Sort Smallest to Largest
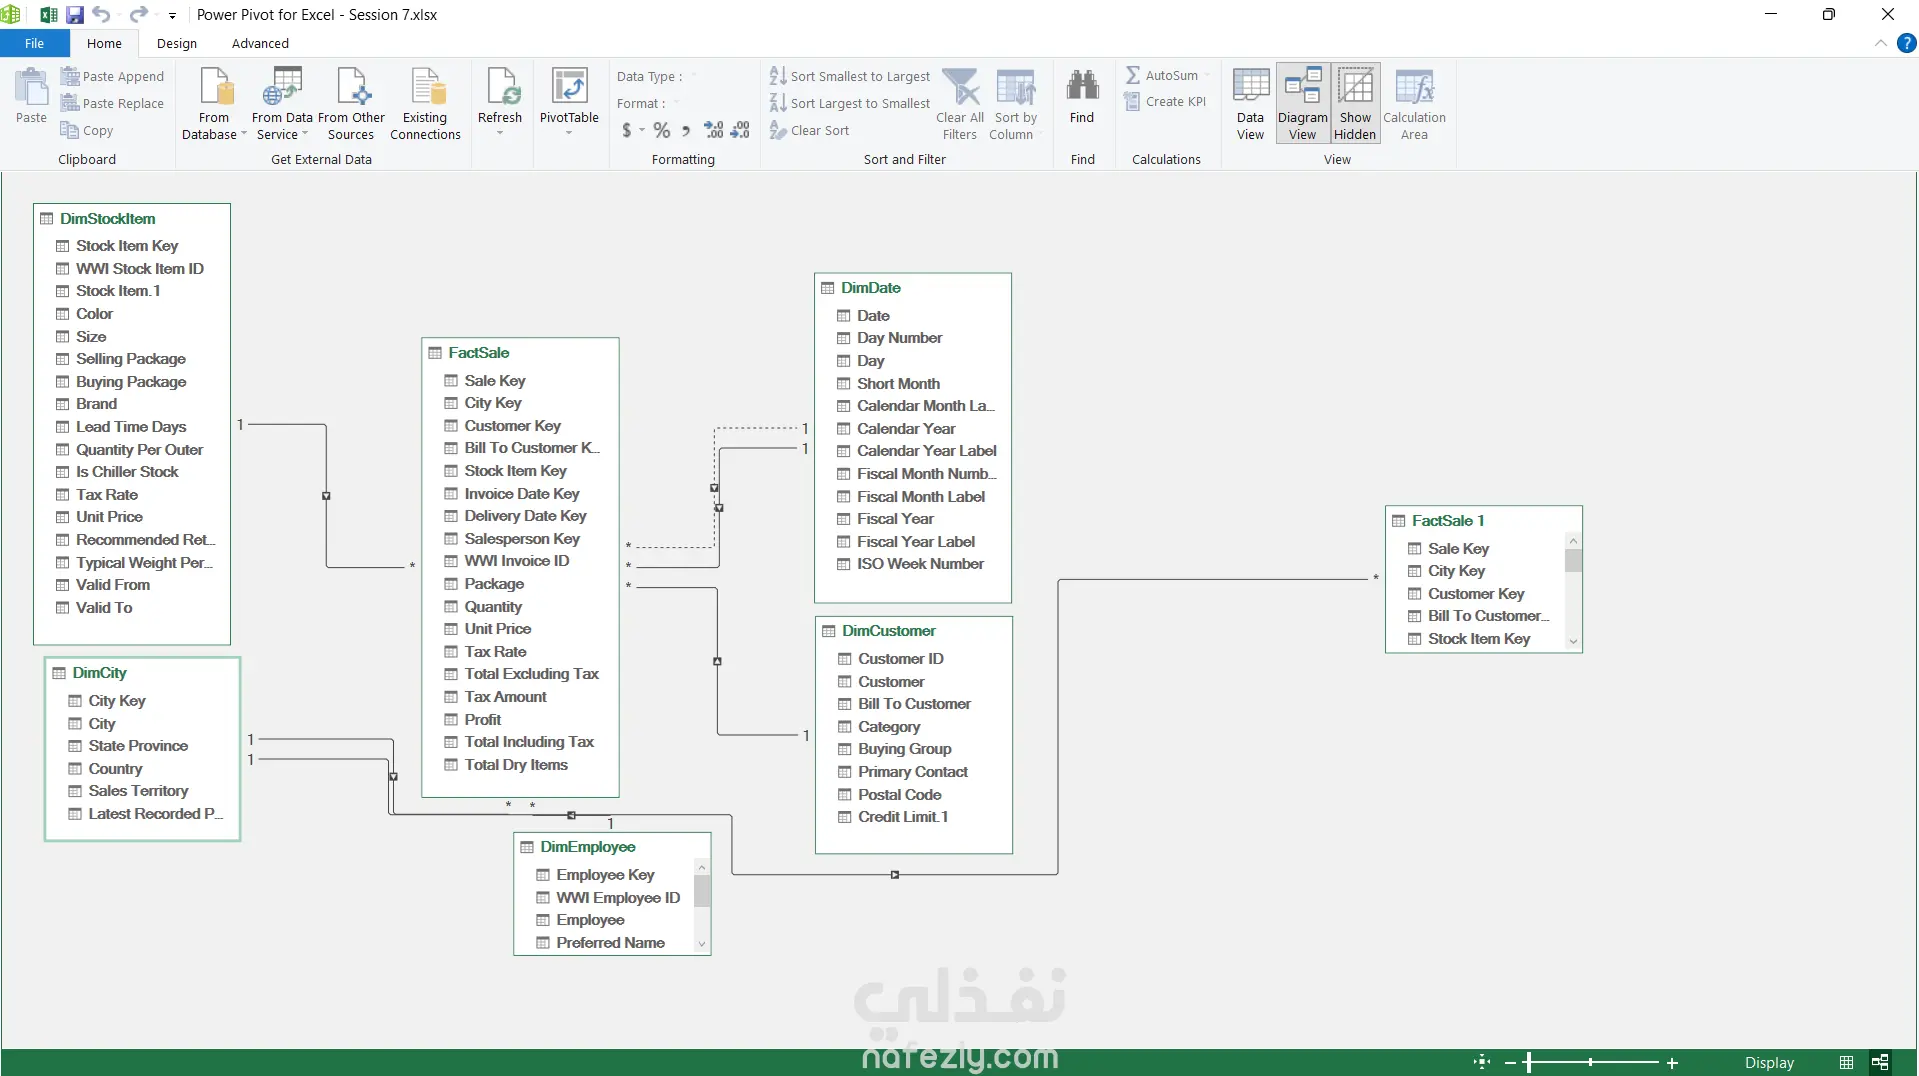The image size is (1919, 1076). click(x=850, y=76)
